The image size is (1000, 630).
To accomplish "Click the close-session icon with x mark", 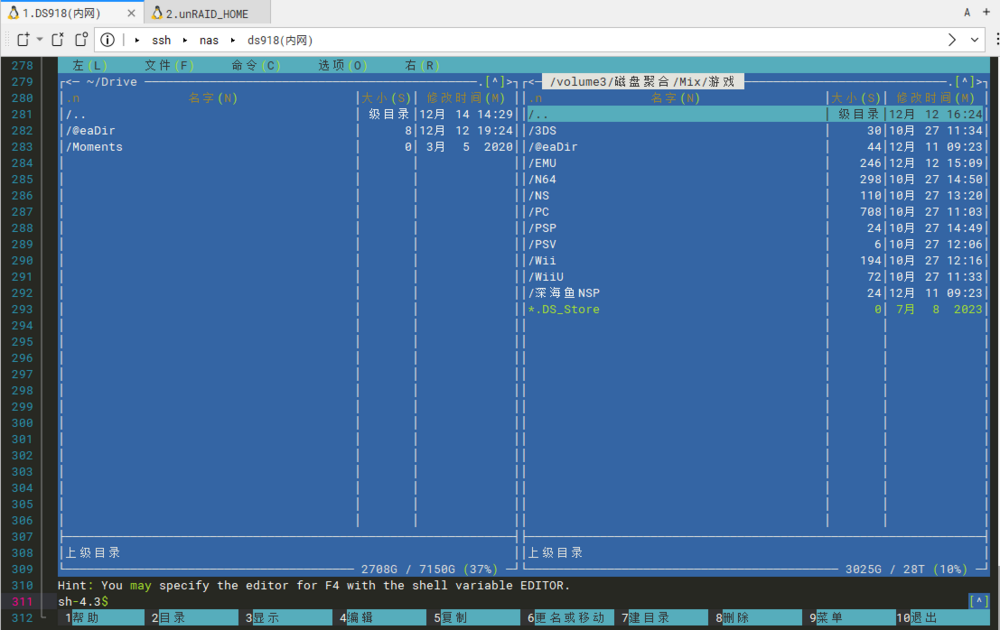I will (57, 40).
